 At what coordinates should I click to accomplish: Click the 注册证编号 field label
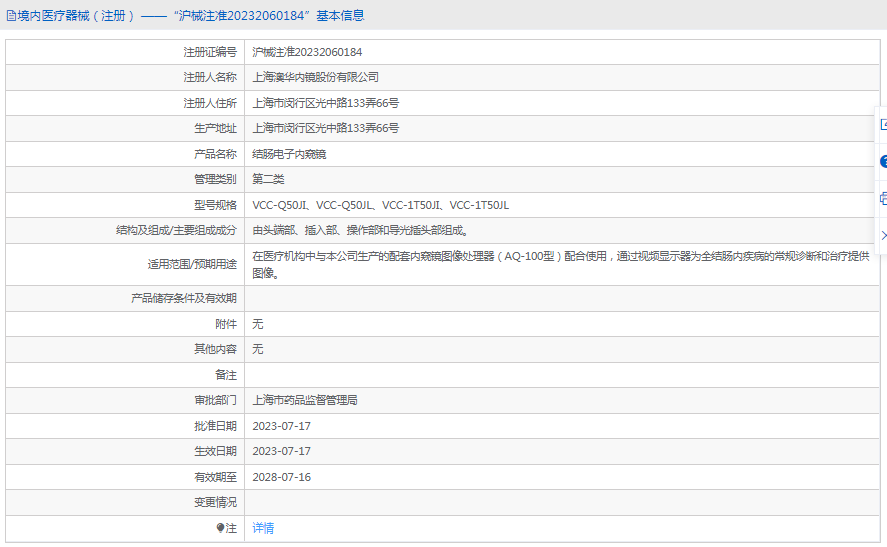pos(210,52)
